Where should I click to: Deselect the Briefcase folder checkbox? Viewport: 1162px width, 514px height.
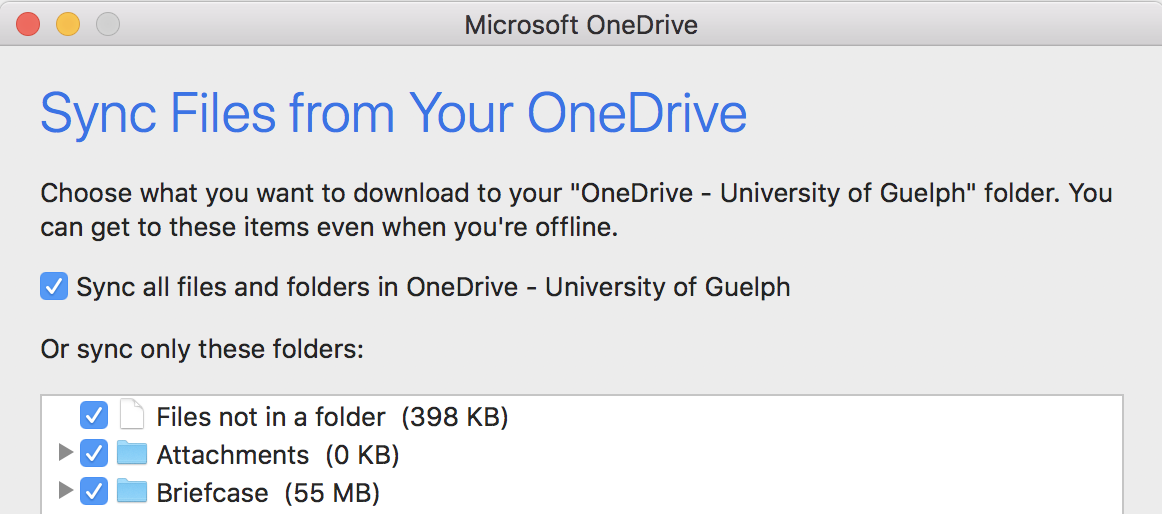pos(94,492)
